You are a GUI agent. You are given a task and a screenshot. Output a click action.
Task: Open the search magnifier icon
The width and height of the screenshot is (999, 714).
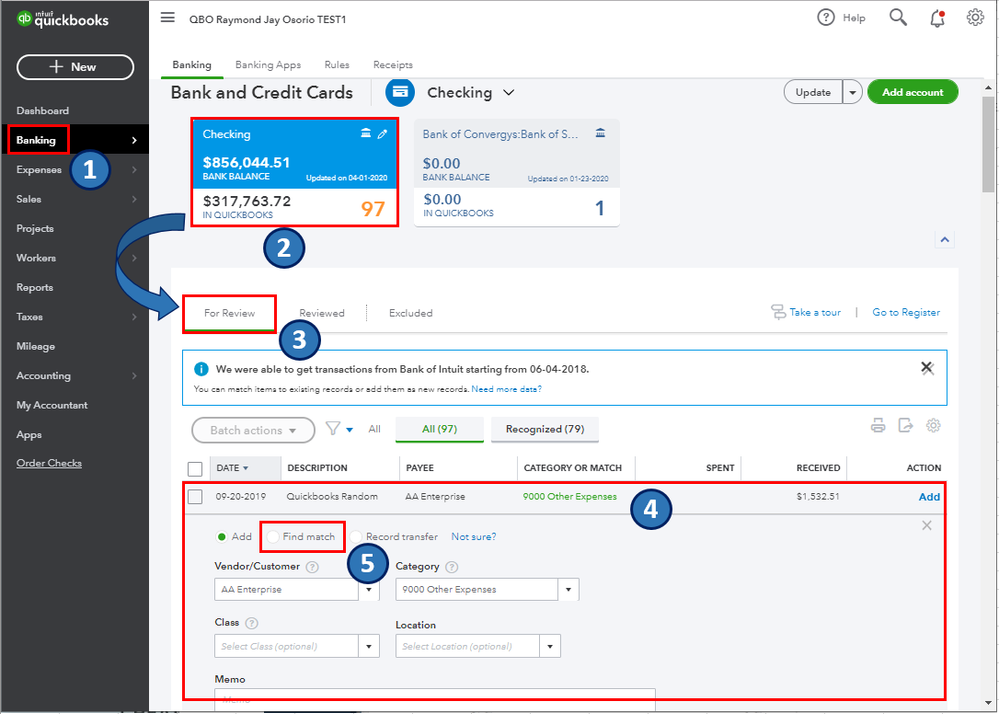click(898, 17)
